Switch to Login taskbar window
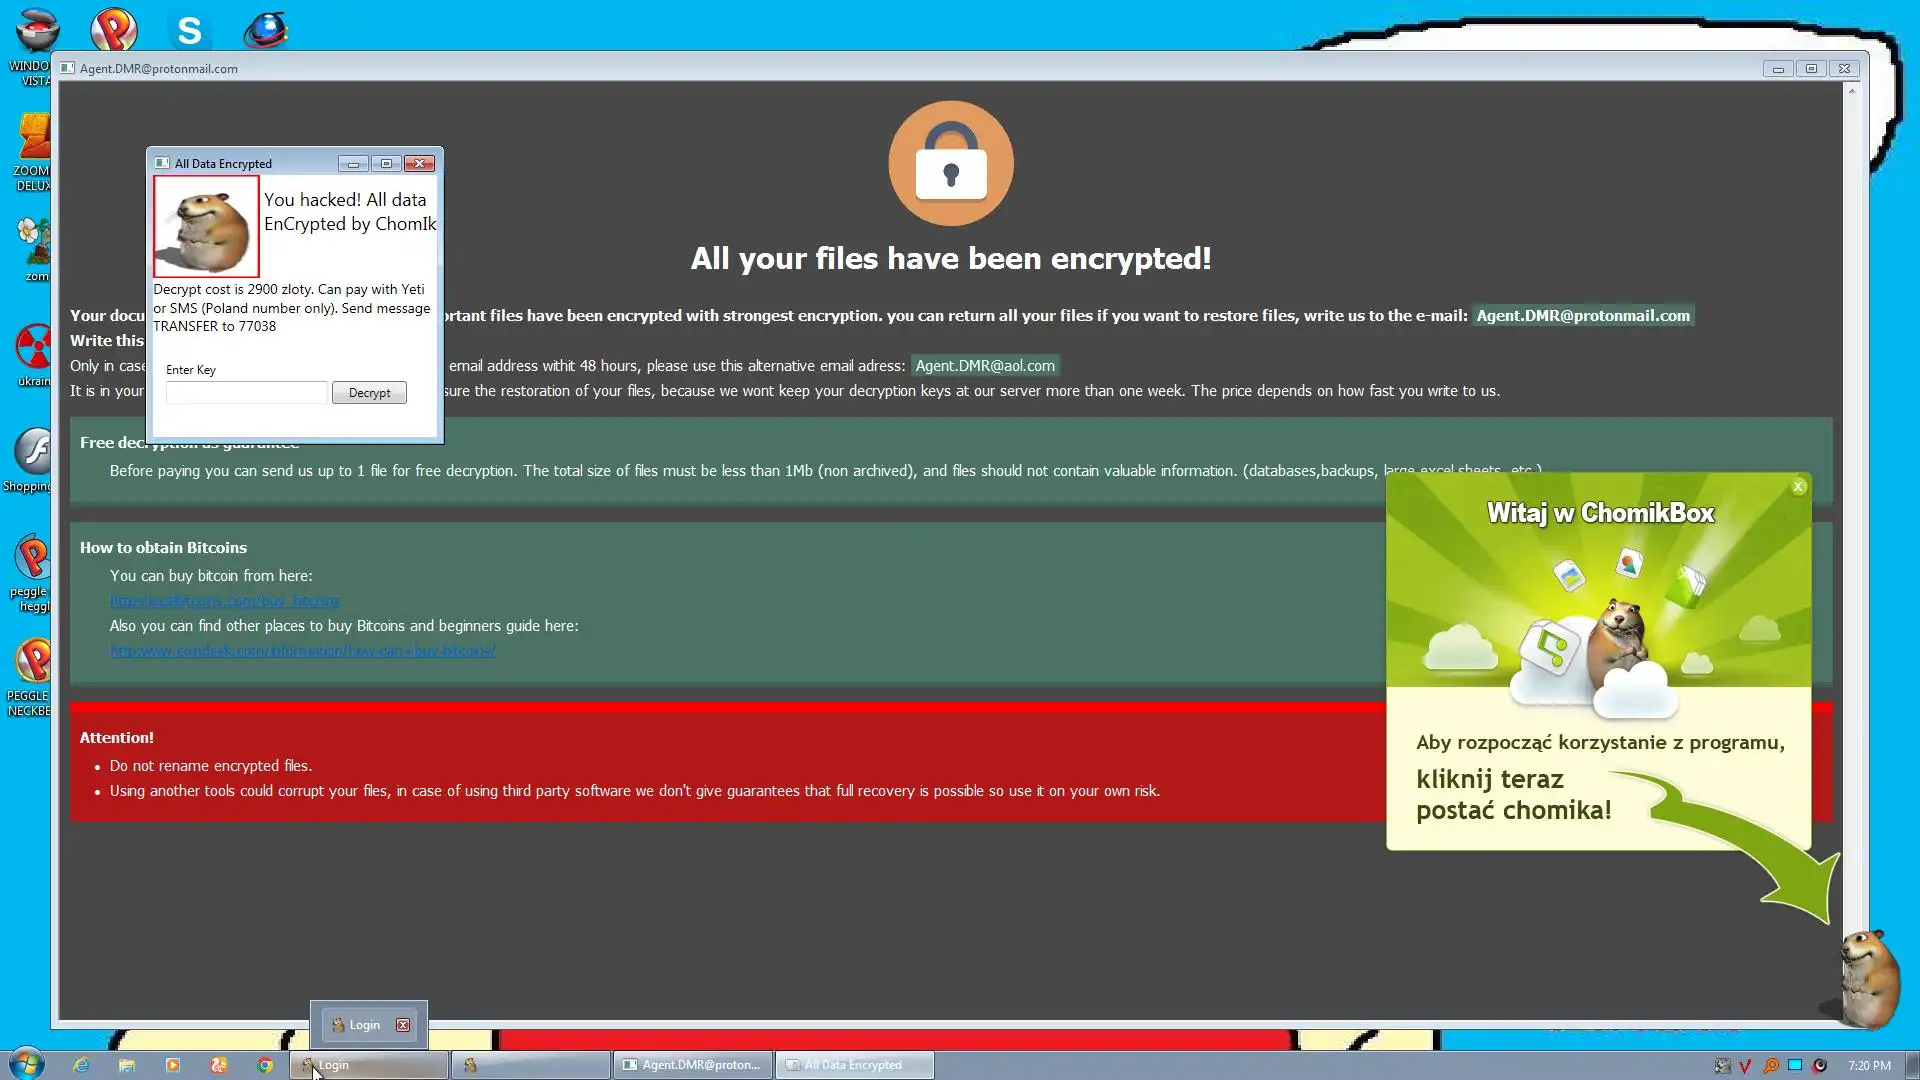This screenshot has width=1920, height=1080. click(368, 1065)
